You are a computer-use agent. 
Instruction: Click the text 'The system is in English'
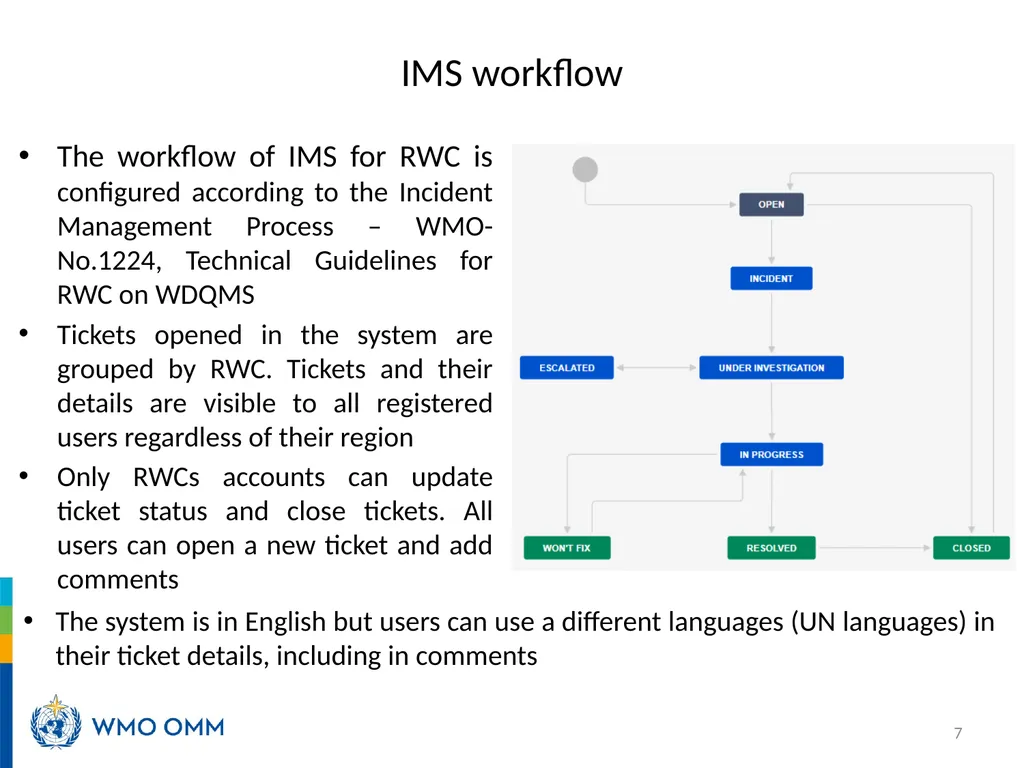tap(191, 622)
